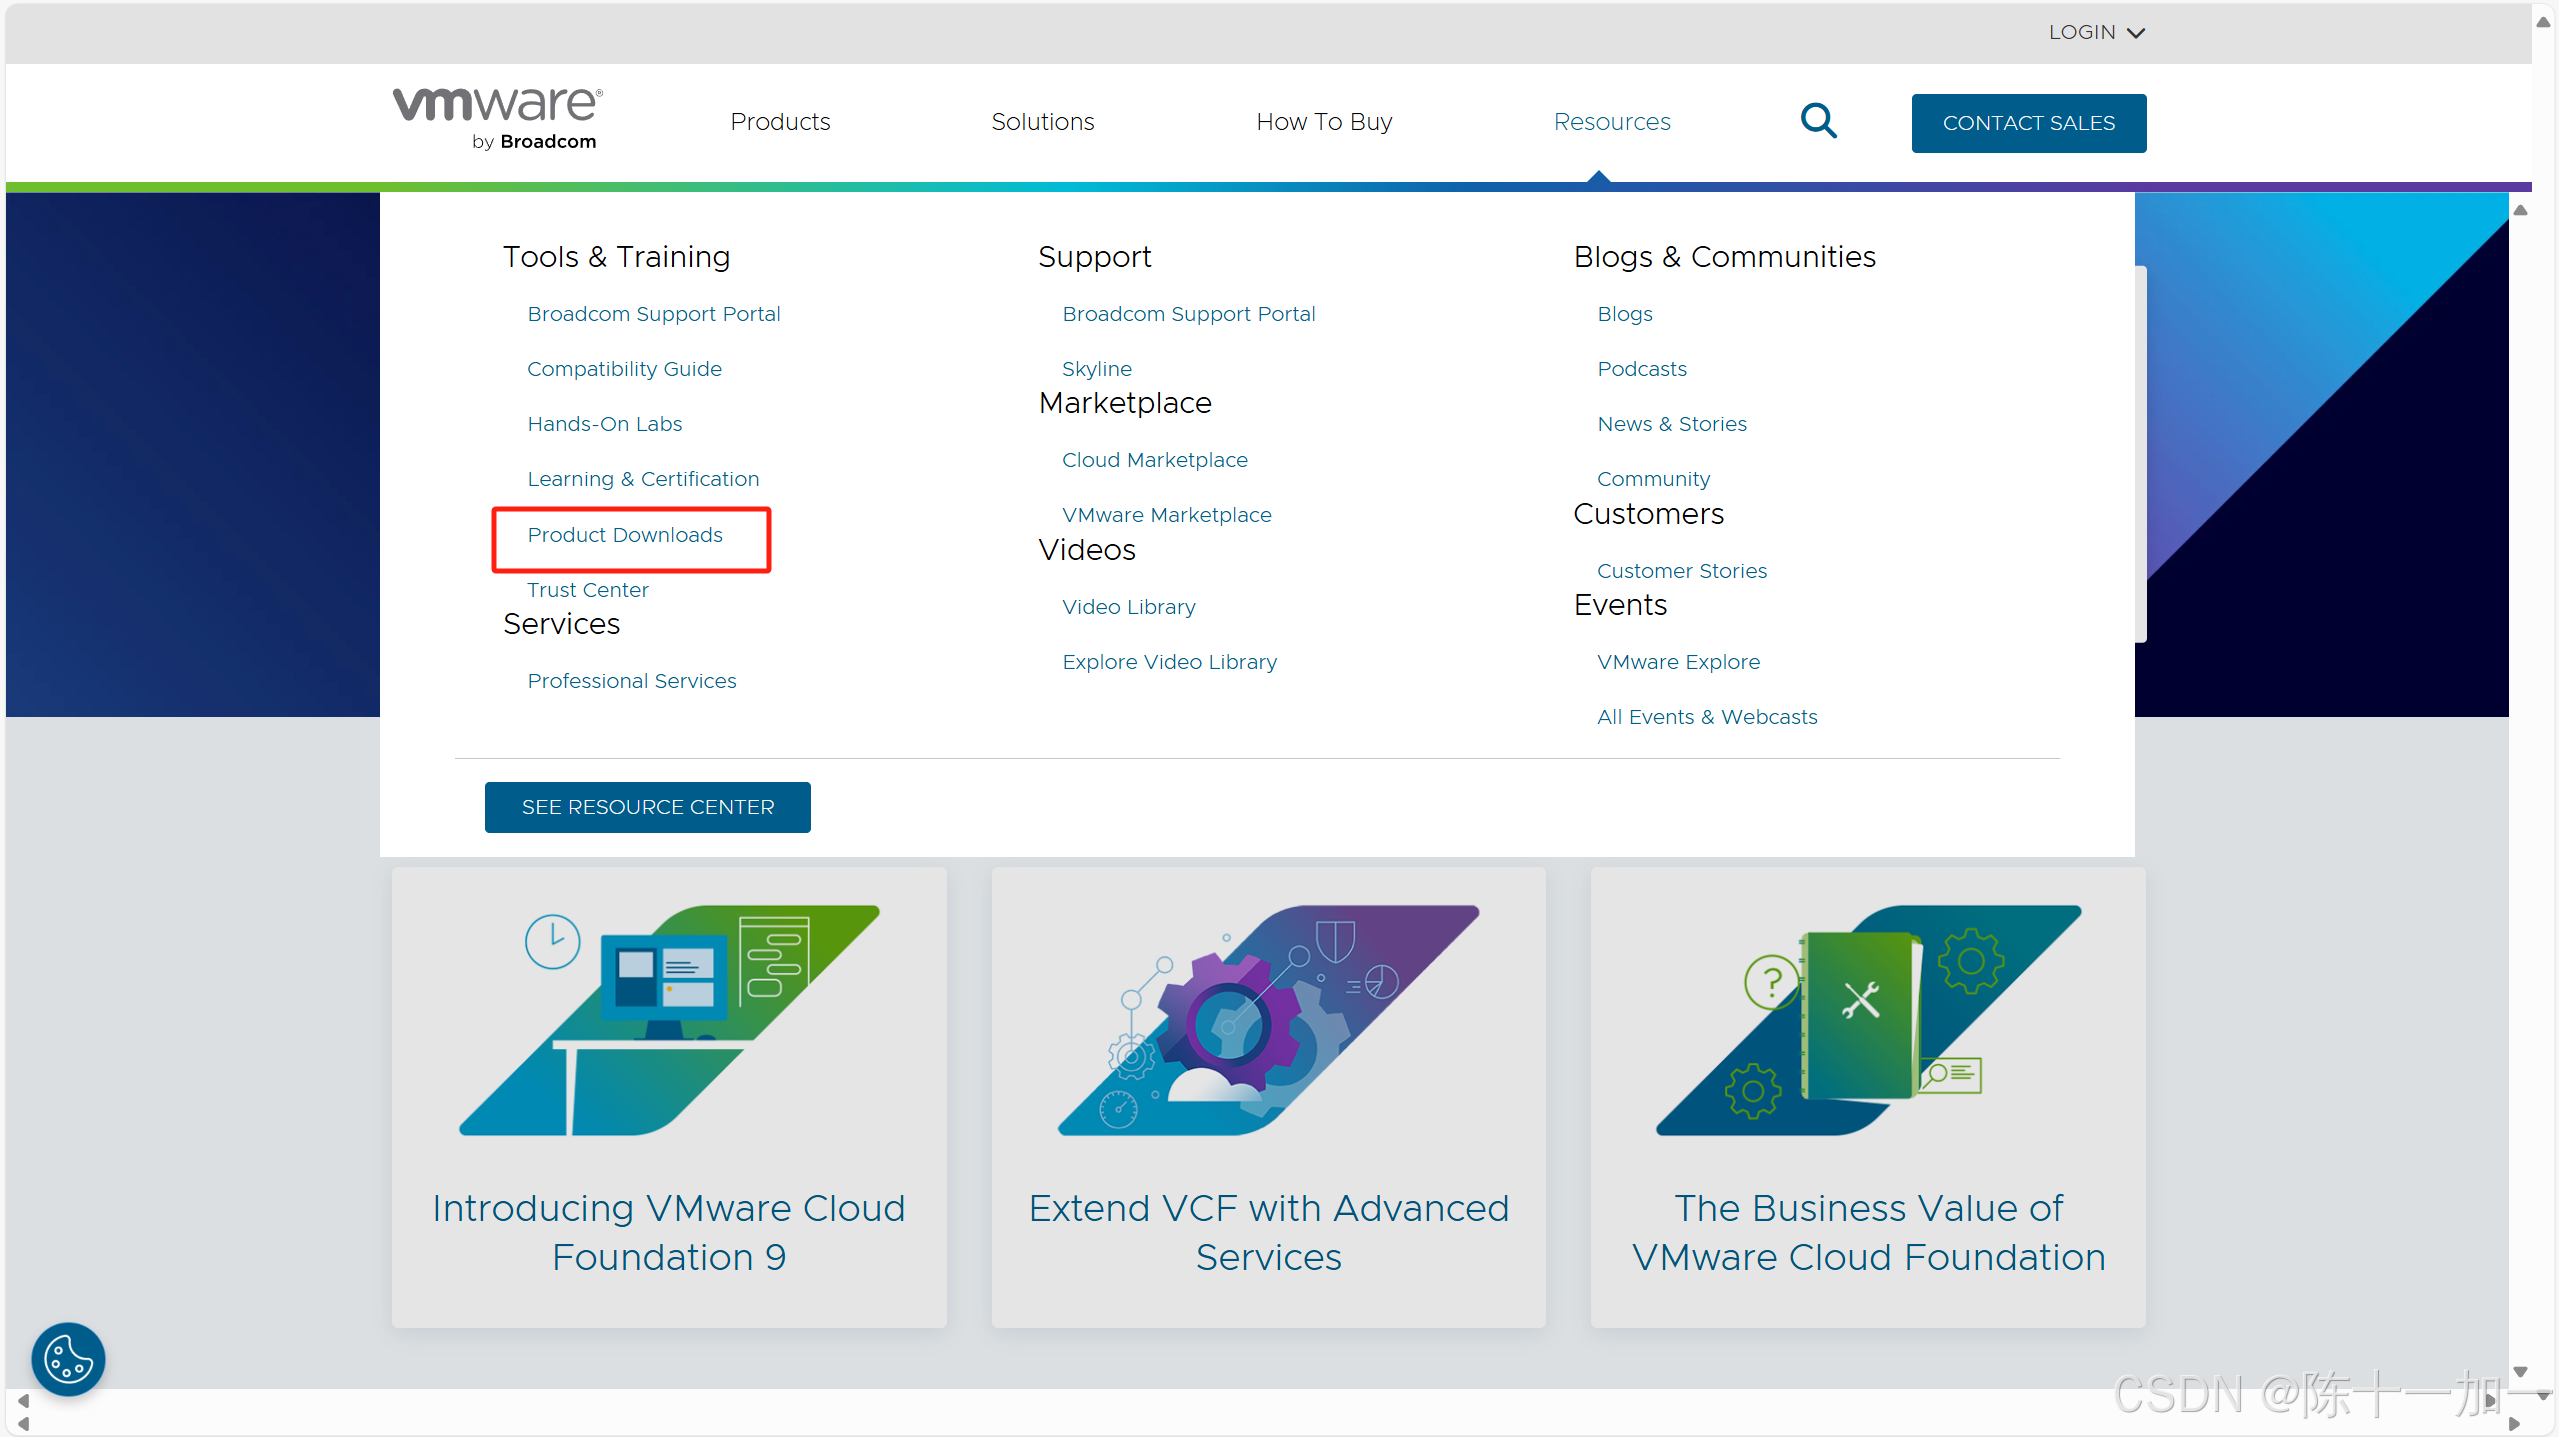Open the cookie settings icon
This screenshot has width=2559, height=1437.
tap(68, 1359)
